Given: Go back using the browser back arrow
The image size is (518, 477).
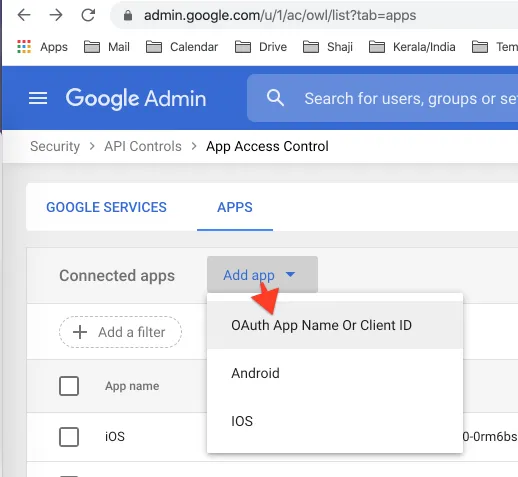Looking at the screenshot, I should point(24,15).
